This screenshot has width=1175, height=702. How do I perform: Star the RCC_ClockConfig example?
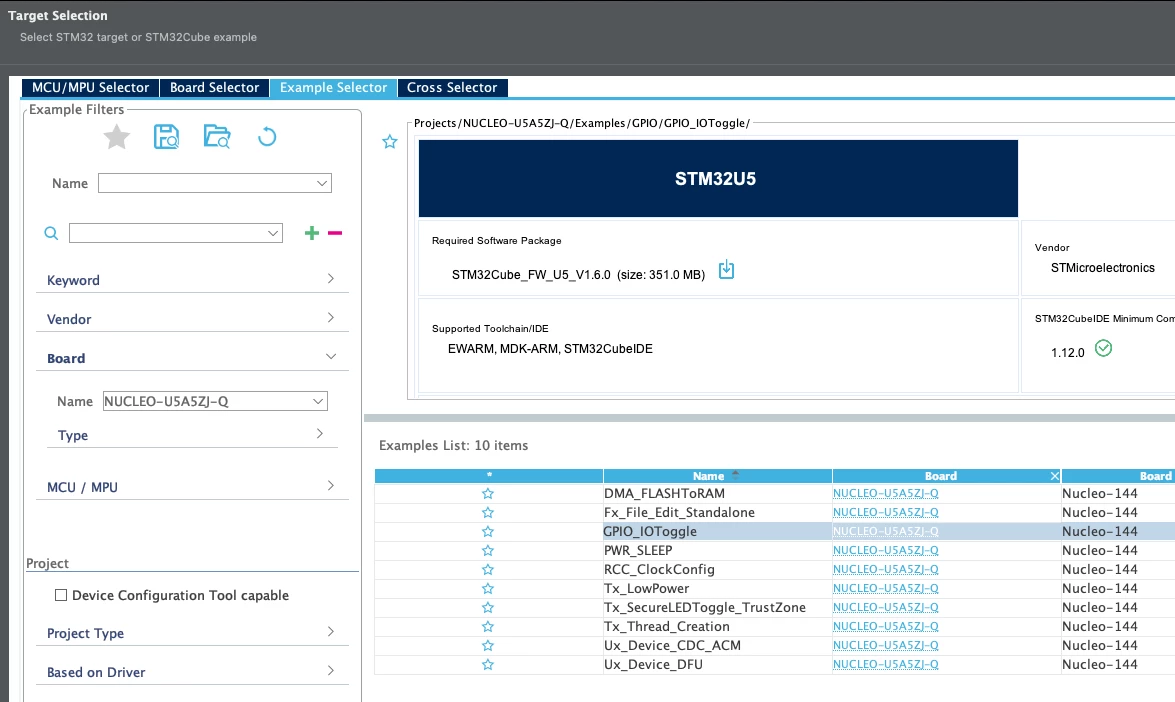(488, 569)
